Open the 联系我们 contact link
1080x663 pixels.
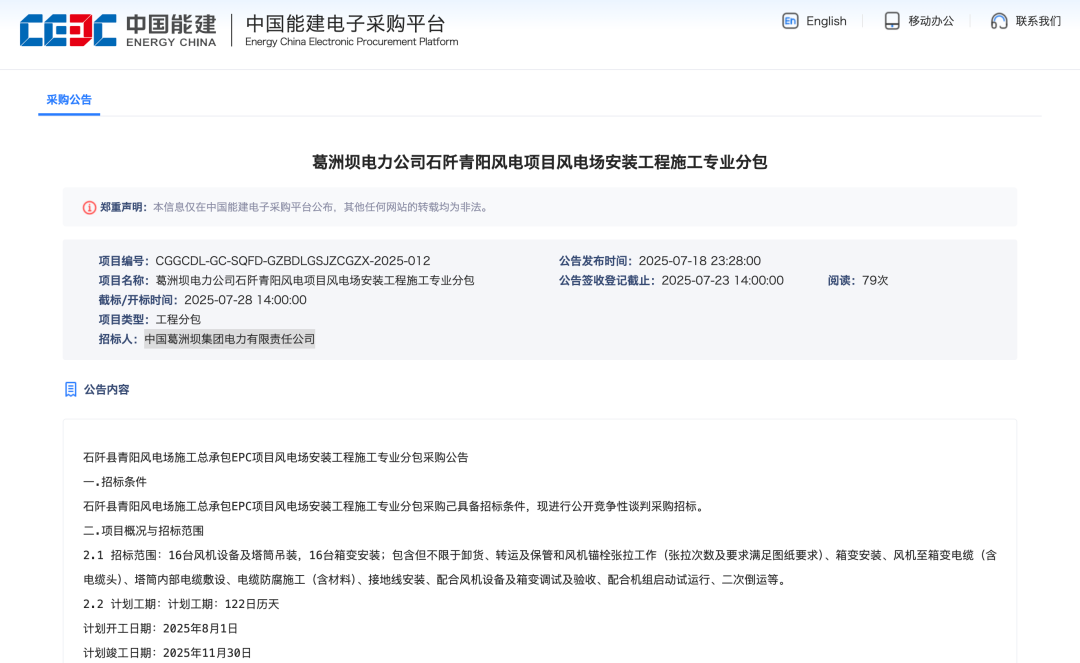click(1038, 21)
